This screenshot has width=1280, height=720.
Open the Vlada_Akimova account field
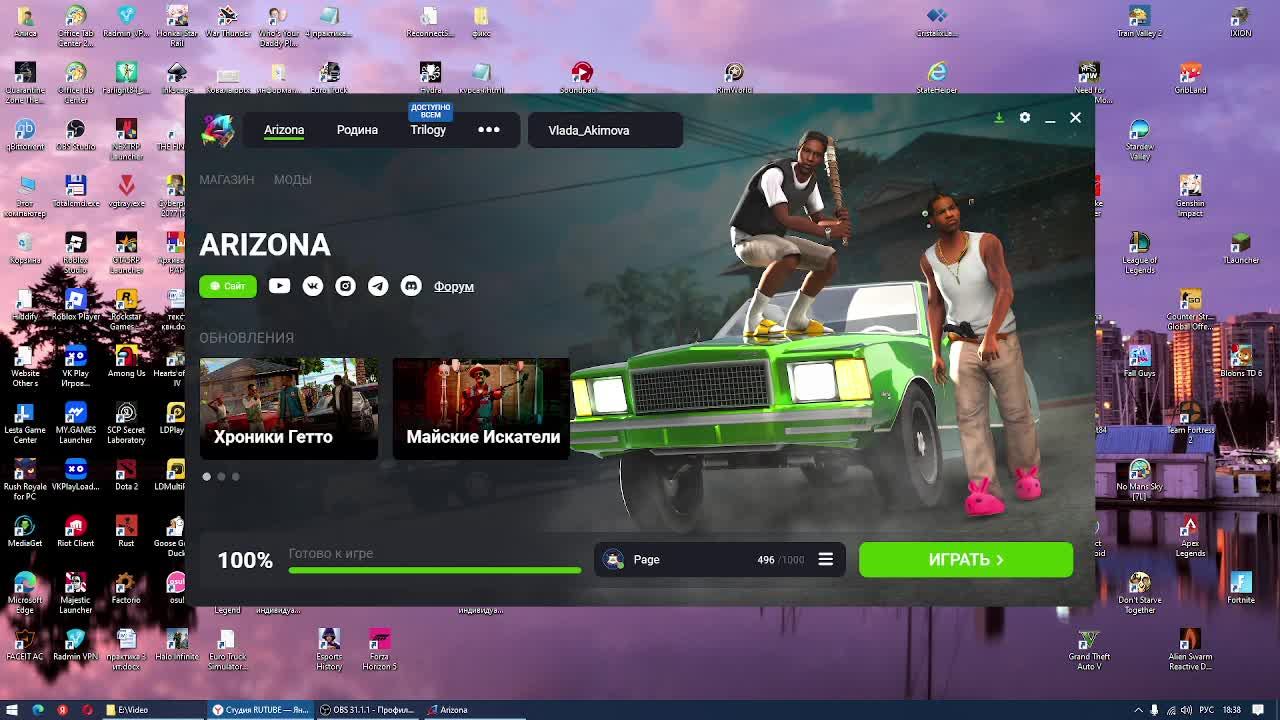(x=605, y=130)
